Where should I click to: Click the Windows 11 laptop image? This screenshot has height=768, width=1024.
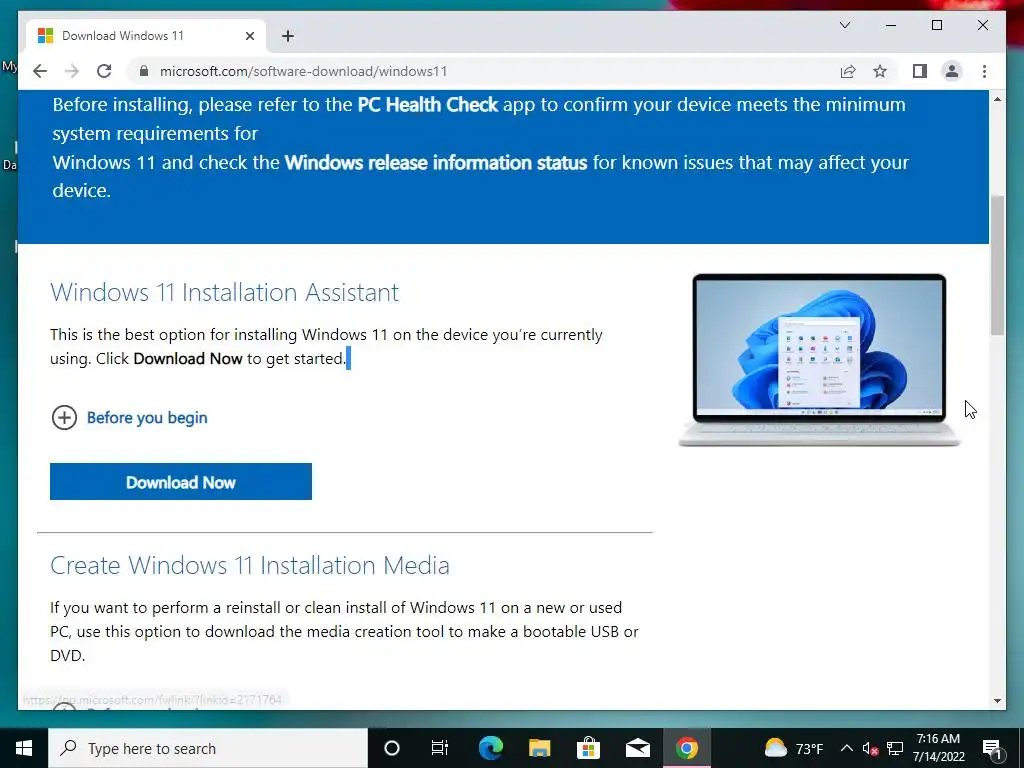[819, 360]
